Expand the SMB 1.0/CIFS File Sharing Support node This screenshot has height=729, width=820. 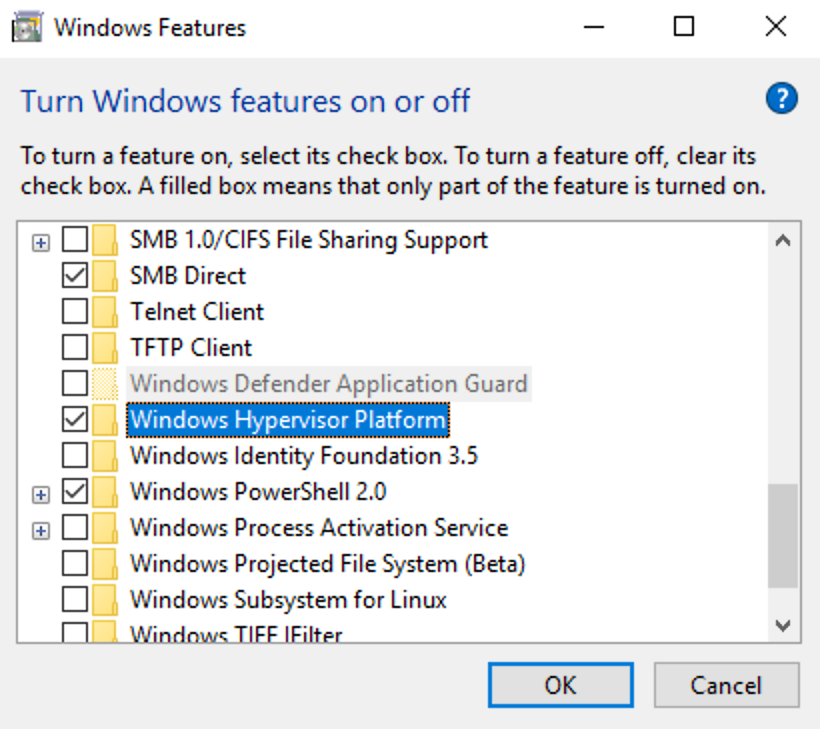(41, 243)
